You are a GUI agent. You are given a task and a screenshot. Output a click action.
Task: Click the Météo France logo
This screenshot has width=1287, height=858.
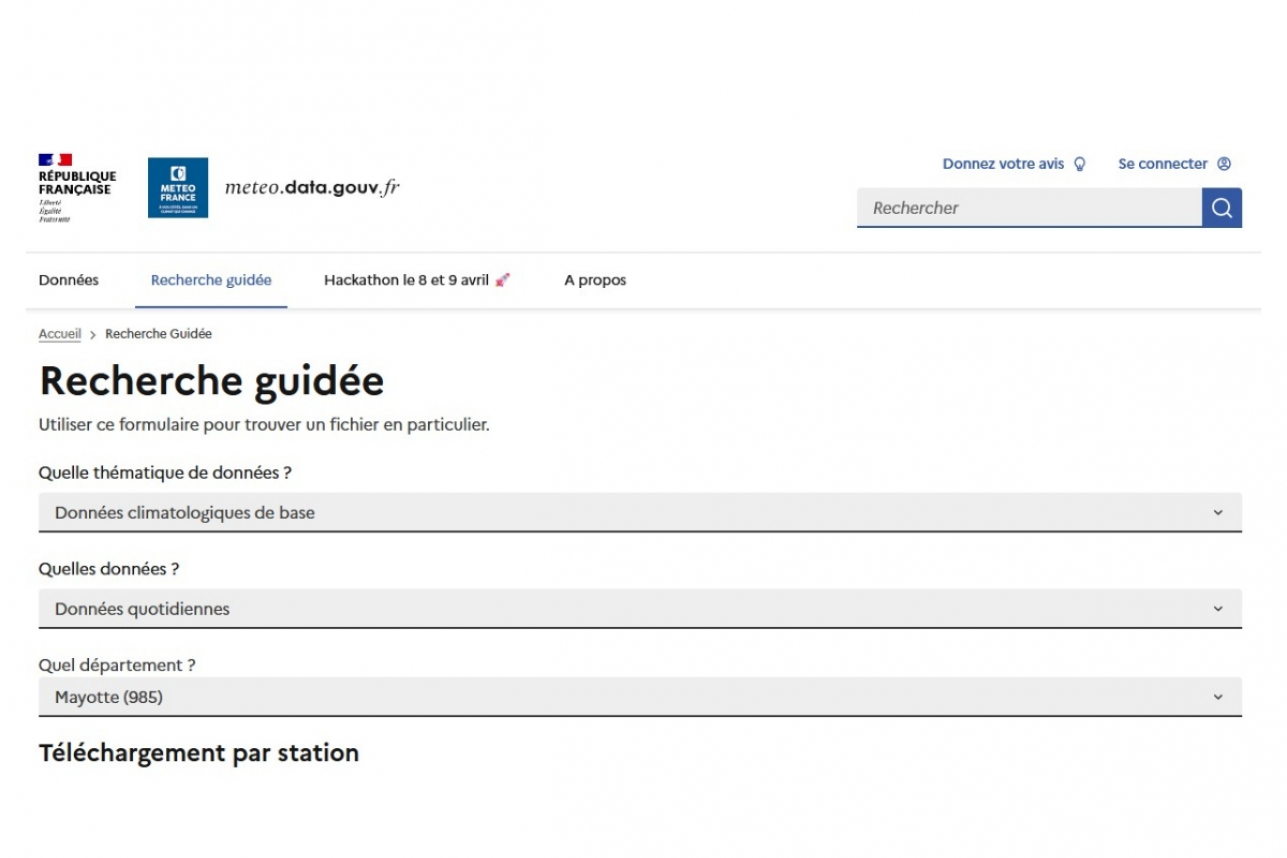[178, 188]
